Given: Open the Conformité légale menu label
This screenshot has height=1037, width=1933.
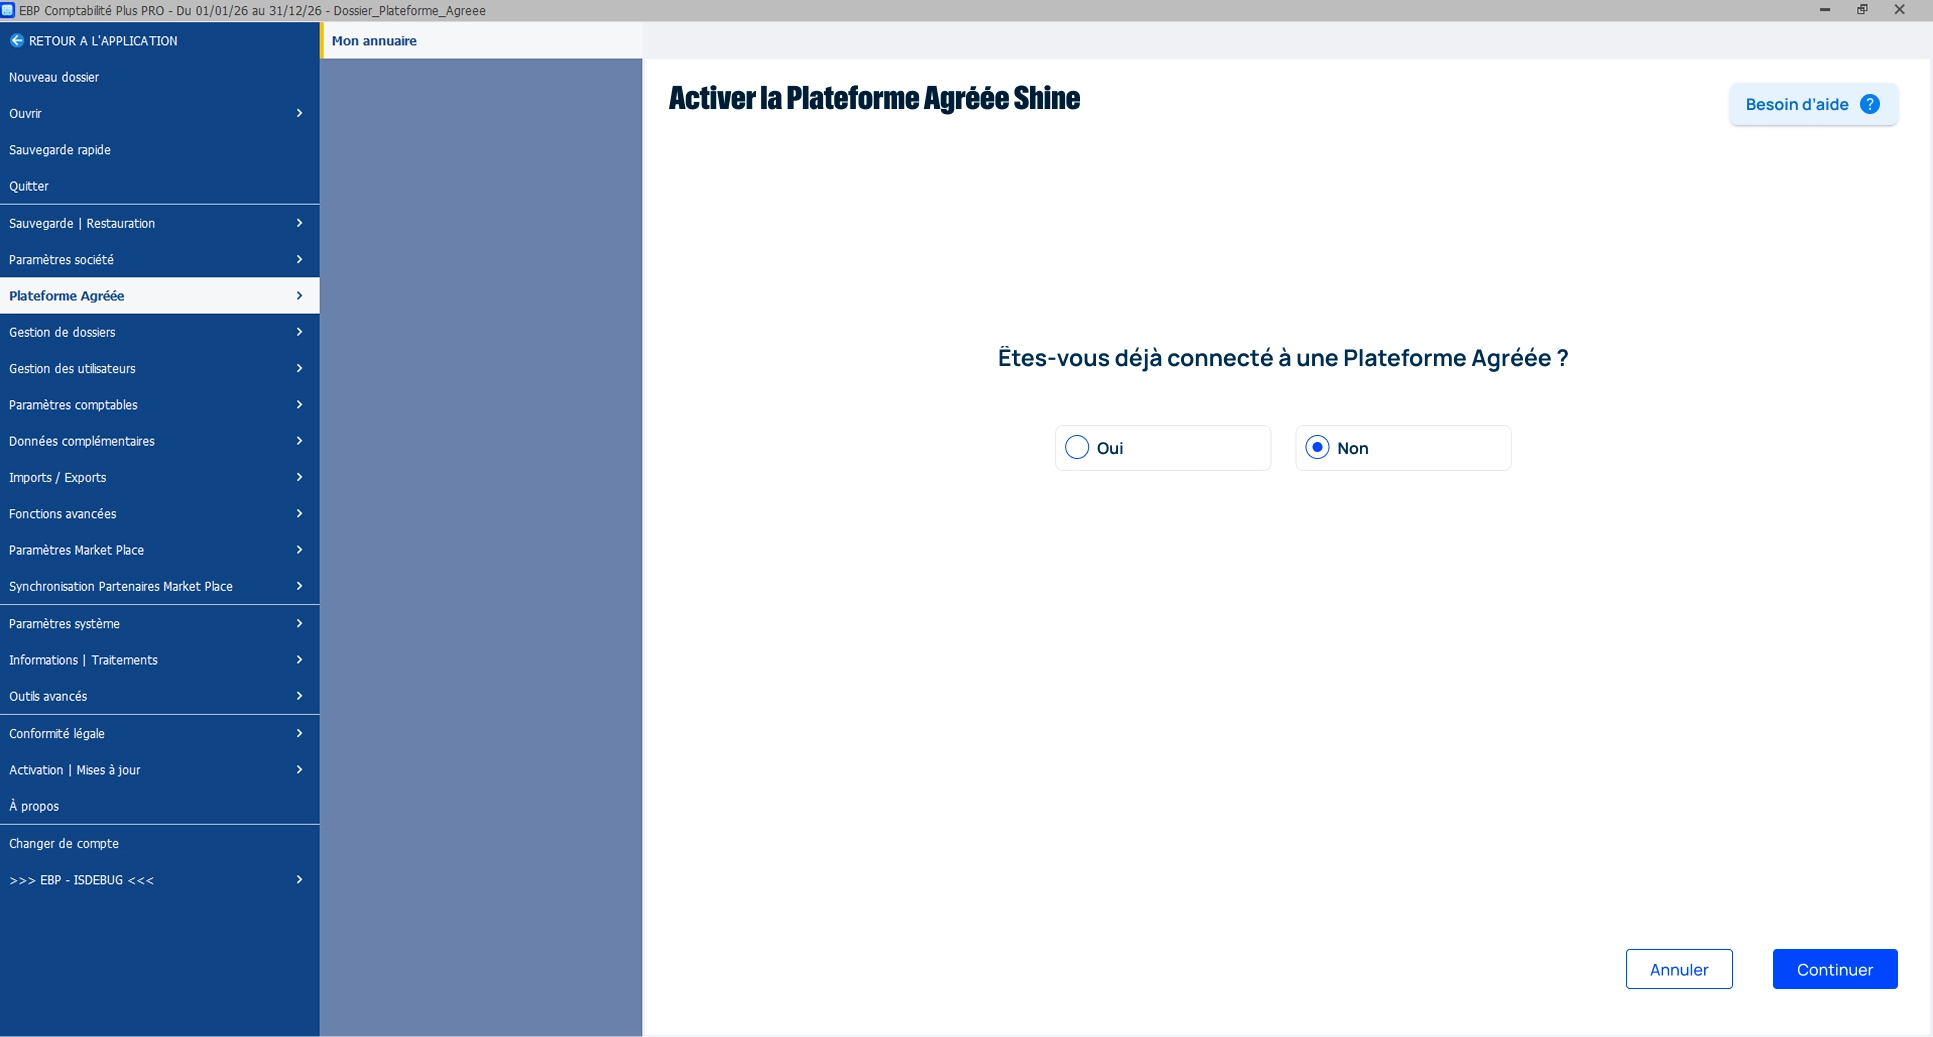Looking at the screenshot, I should [x=57, y=733].
